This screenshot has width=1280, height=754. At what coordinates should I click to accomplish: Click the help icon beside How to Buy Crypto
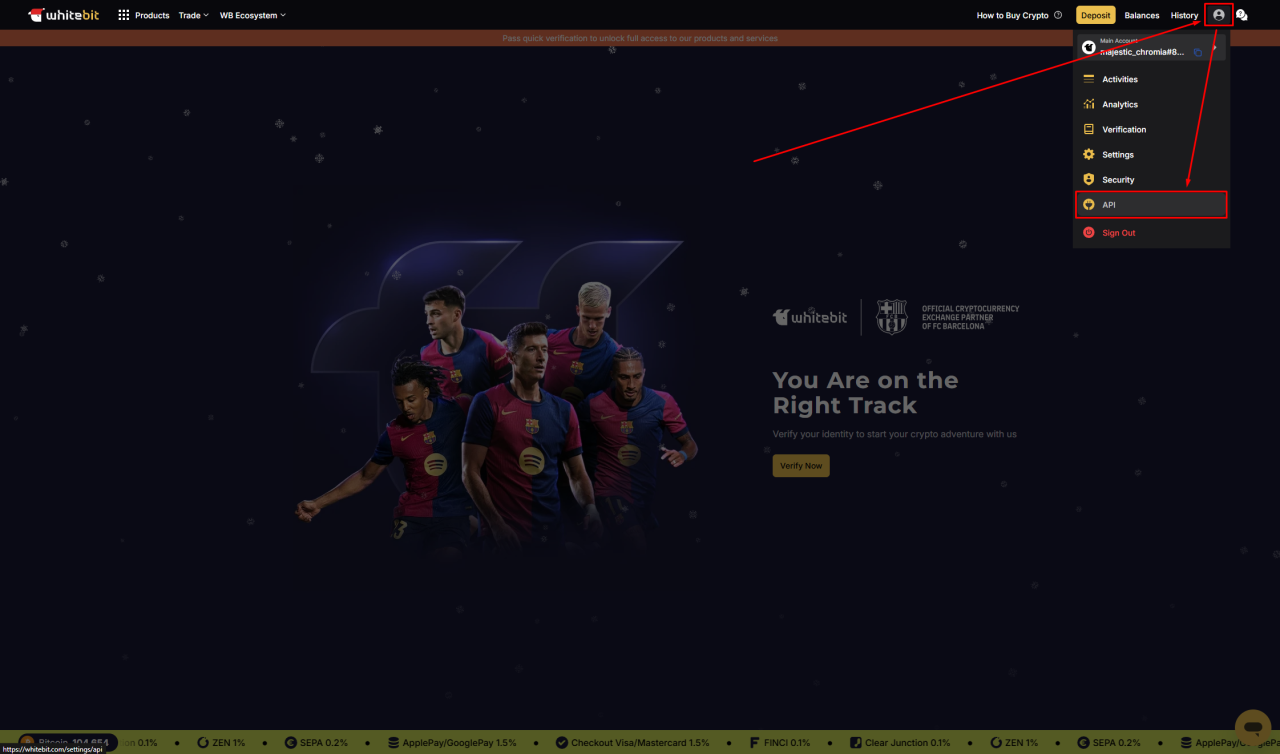pyautogui.click(x=1058, y=15)
